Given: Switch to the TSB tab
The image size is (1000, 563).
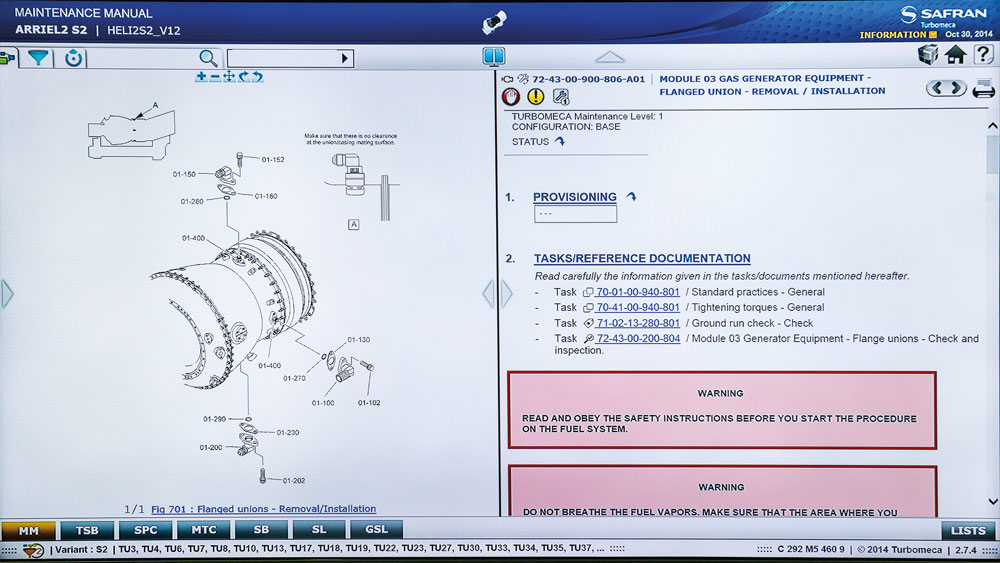Looking at the screenshot, I should 87,530.
